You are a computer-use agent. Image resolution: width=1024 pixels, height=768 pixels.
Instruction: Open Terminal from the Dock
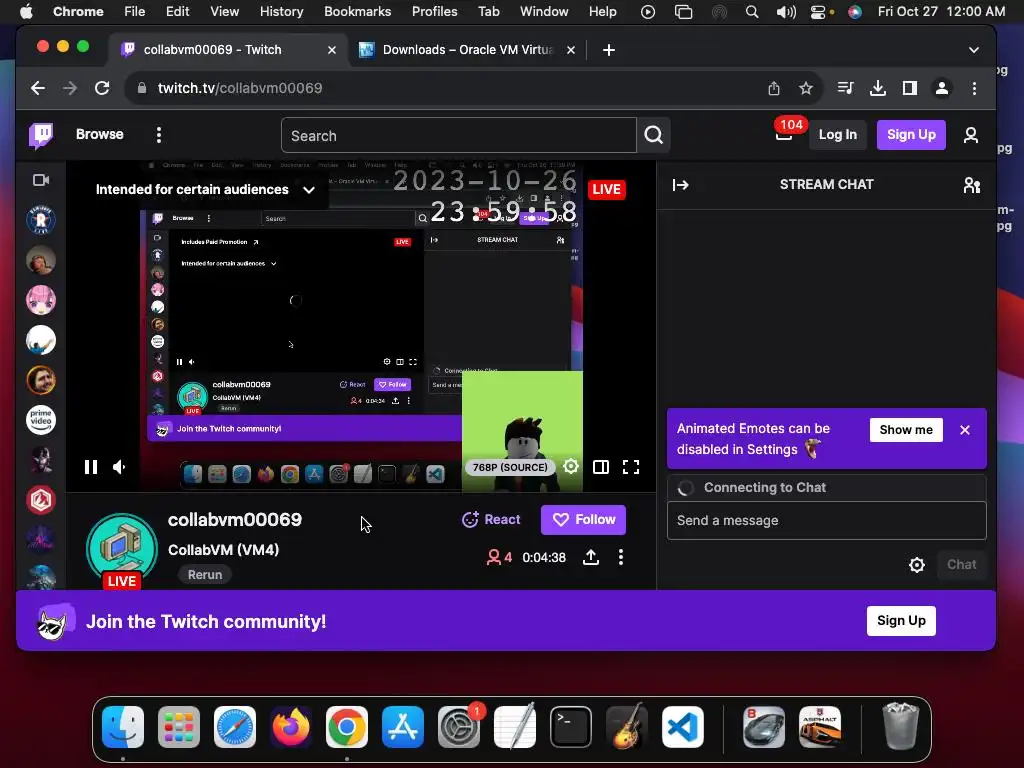pos(571,727)
